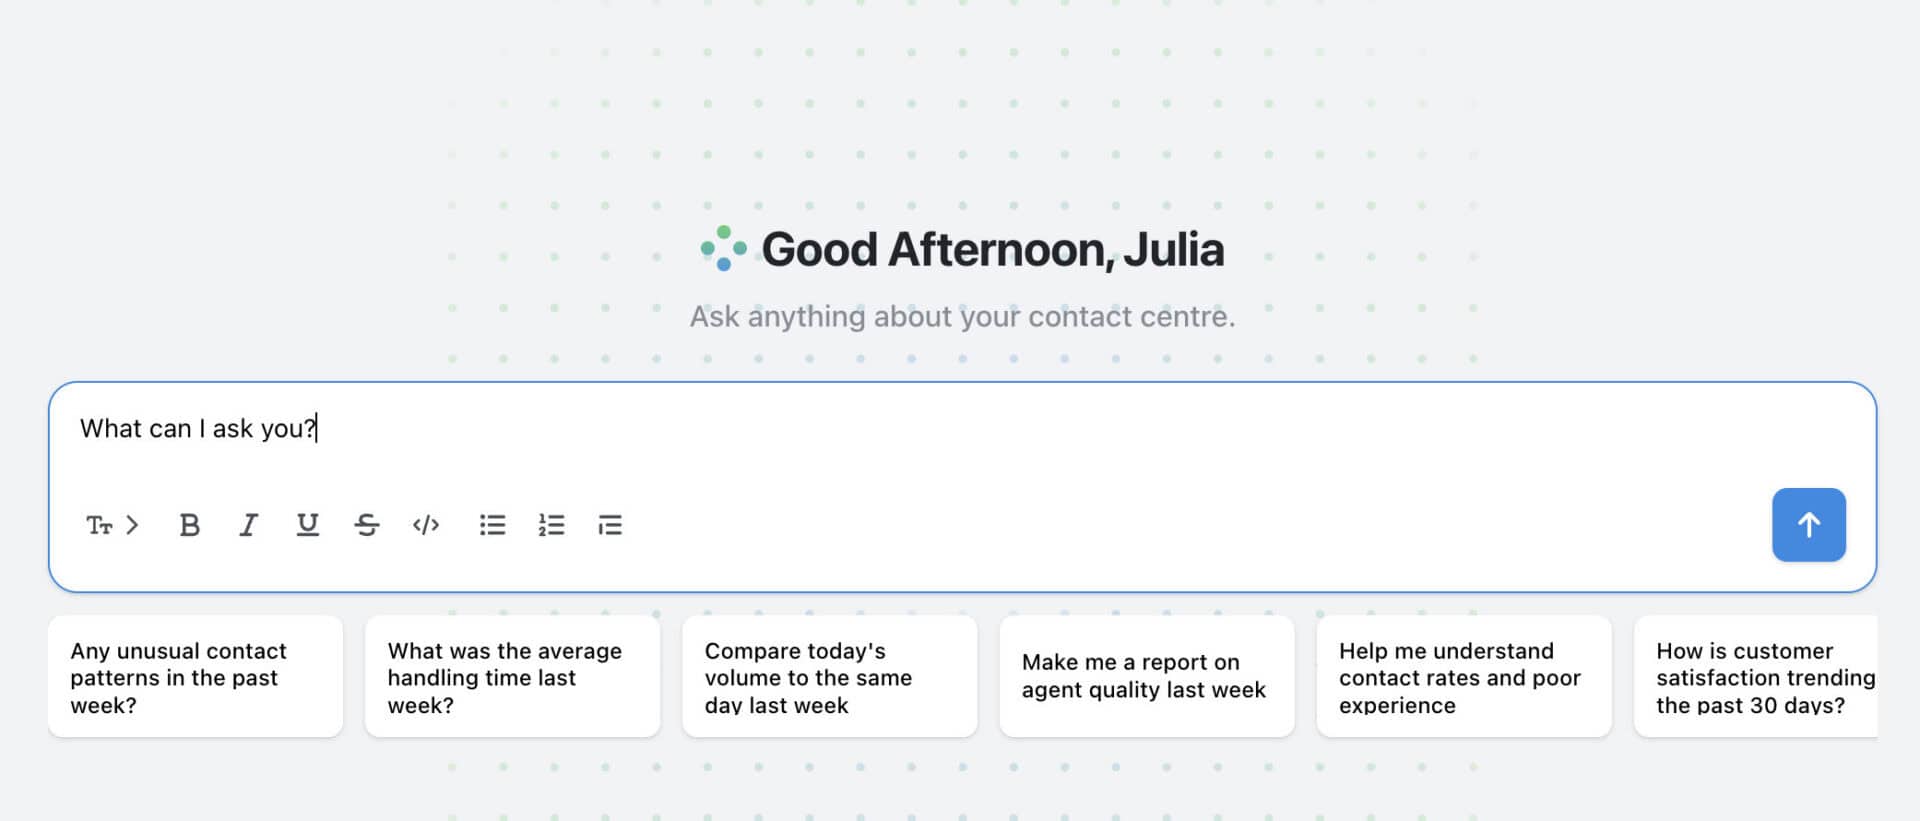Click the Good Afternoon, Julia heading
The image size is (1920, 821).
[992, 249]
